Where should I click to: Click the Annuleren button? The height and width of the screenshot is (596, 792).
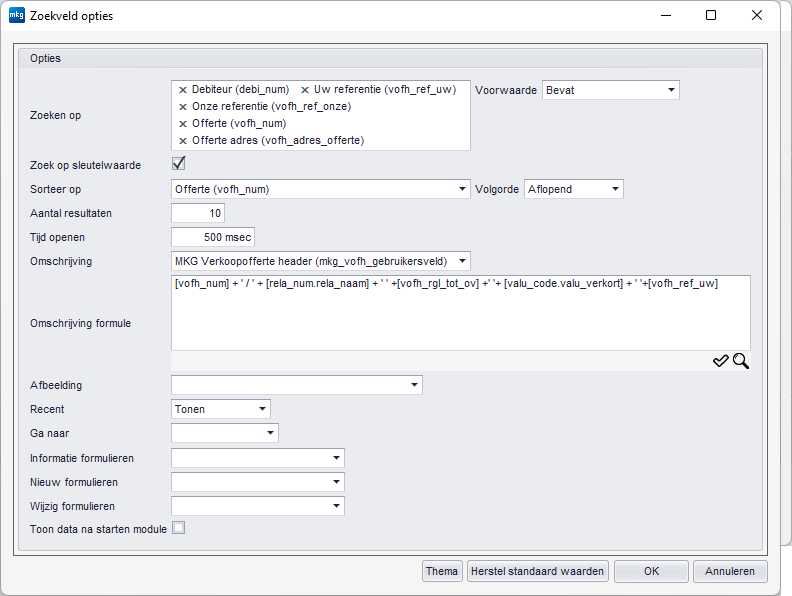[730, 571]
